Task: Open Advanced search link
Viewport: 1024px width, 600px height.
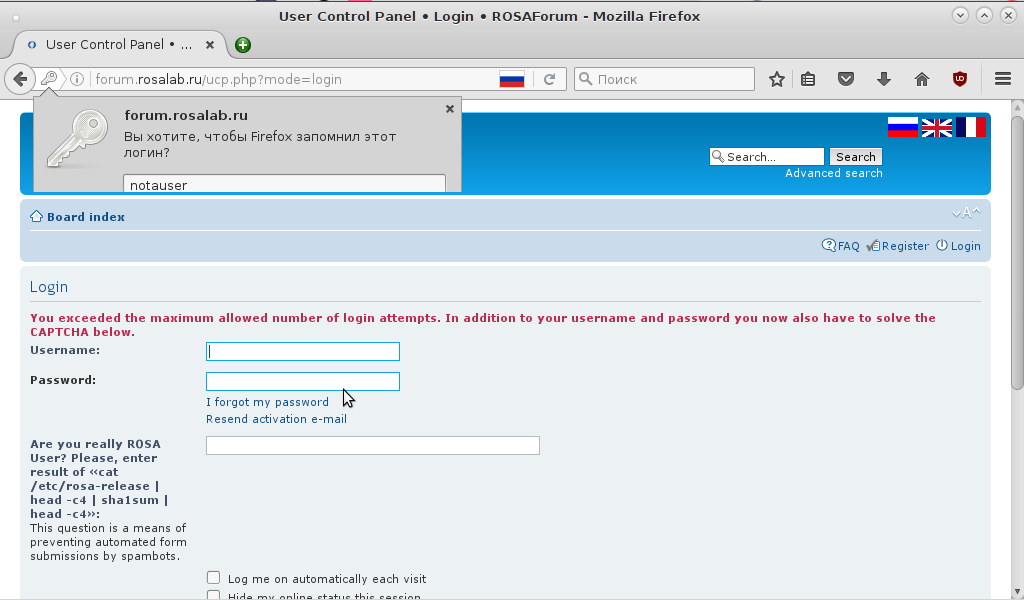Action: pyautogui.click(x=833, y=173)
